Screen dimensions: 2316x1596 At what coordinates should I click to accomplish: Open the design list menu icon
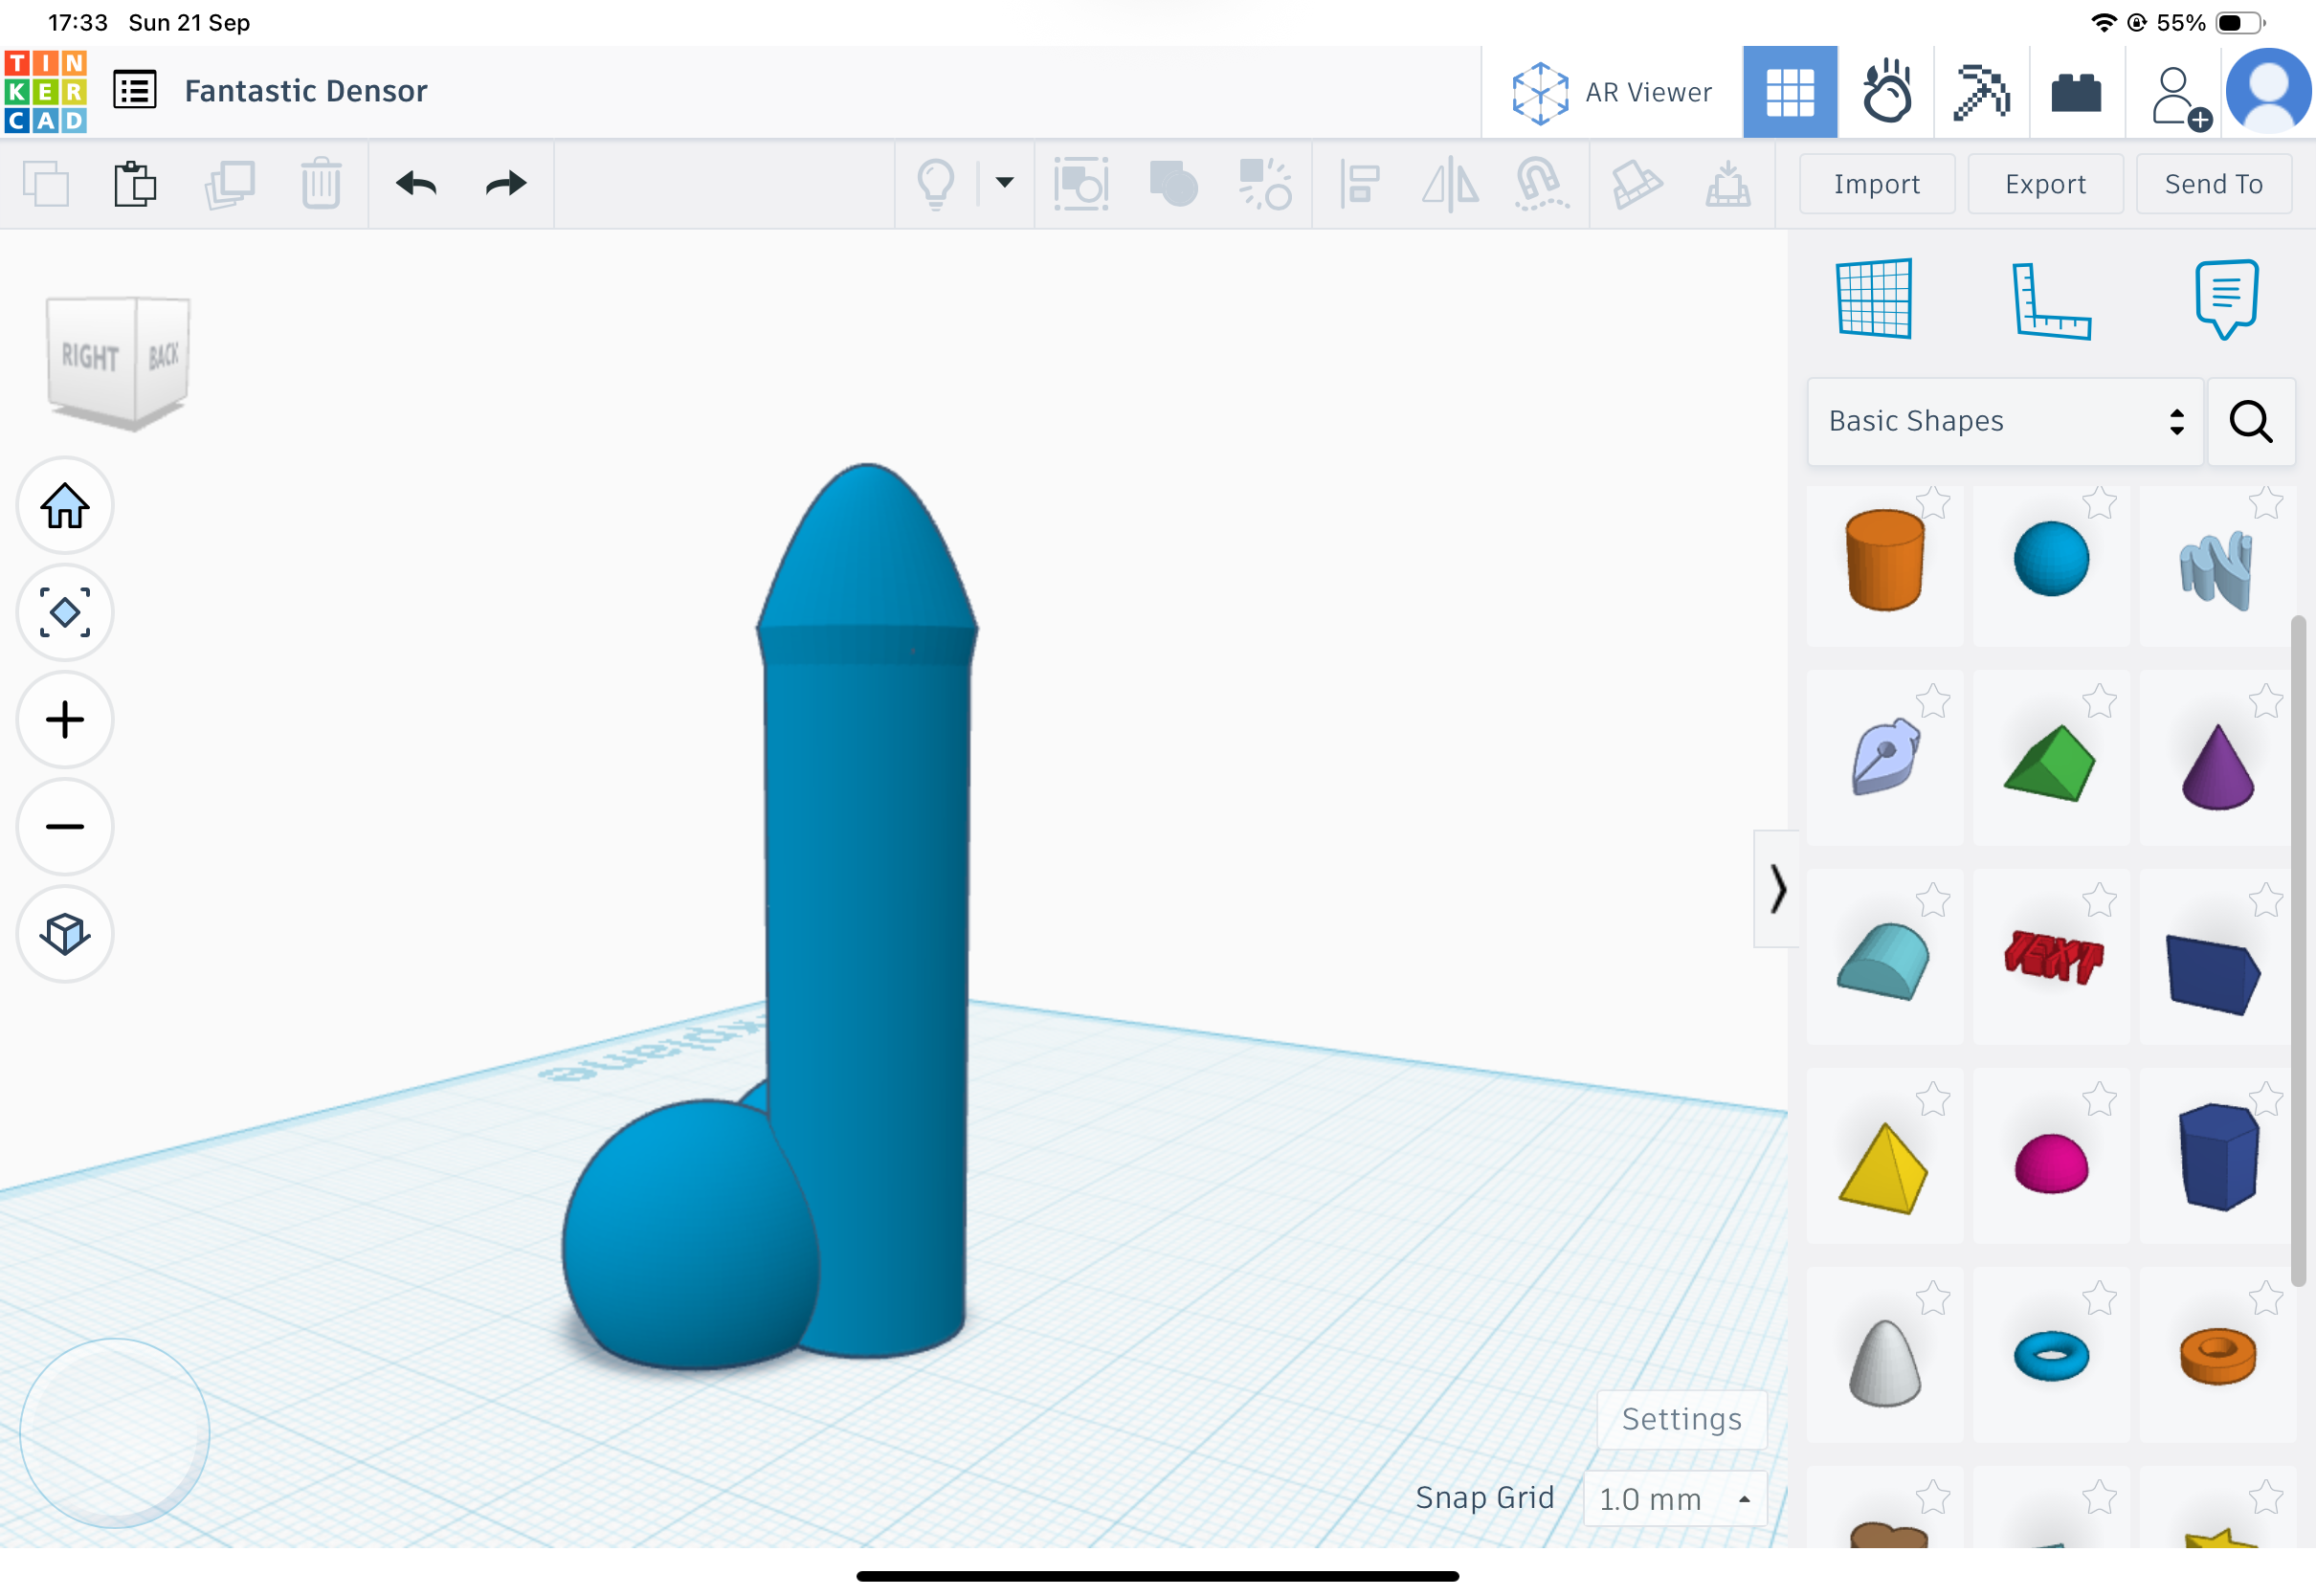point(135,91)
